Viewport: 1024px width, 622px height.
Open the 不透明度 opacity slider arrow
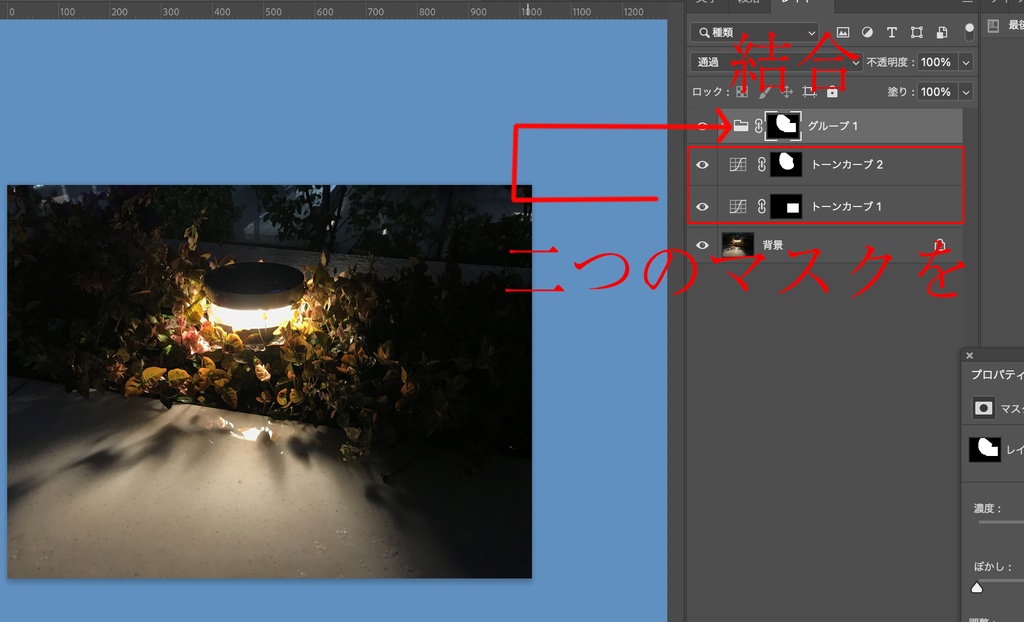966,62
